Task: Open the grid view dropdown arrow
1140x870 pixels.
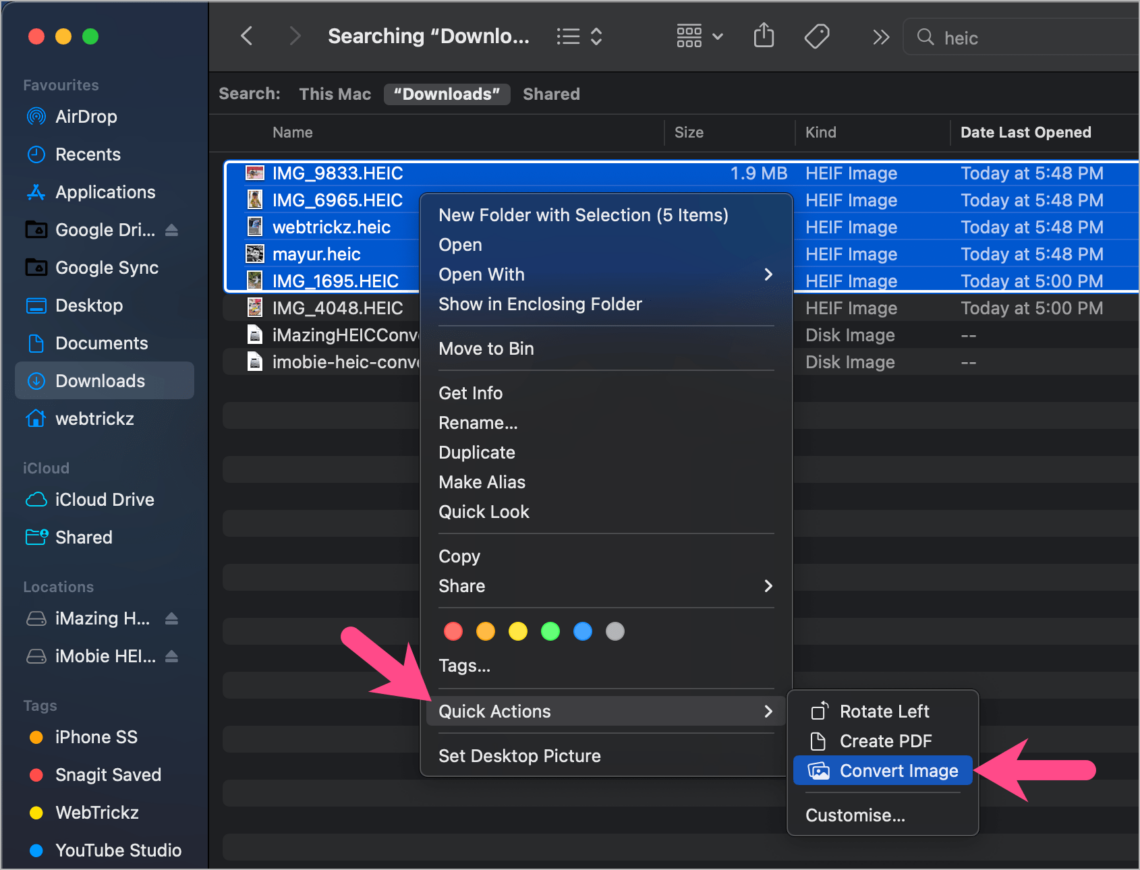Action: 716,36
